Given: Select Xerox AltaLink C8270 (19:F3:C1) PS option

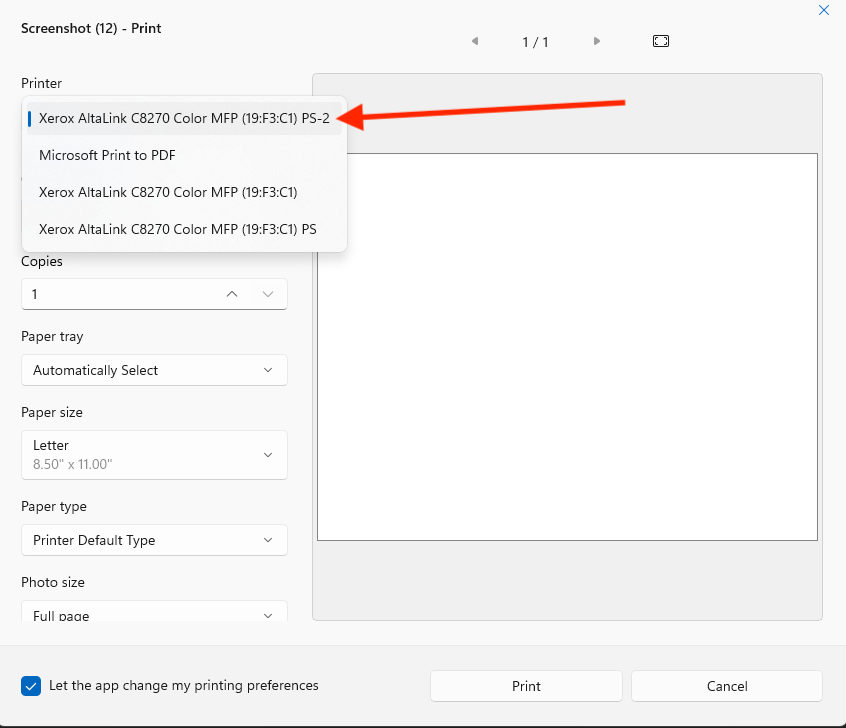Looking at the screenshot, I should (x=178, y=229).
